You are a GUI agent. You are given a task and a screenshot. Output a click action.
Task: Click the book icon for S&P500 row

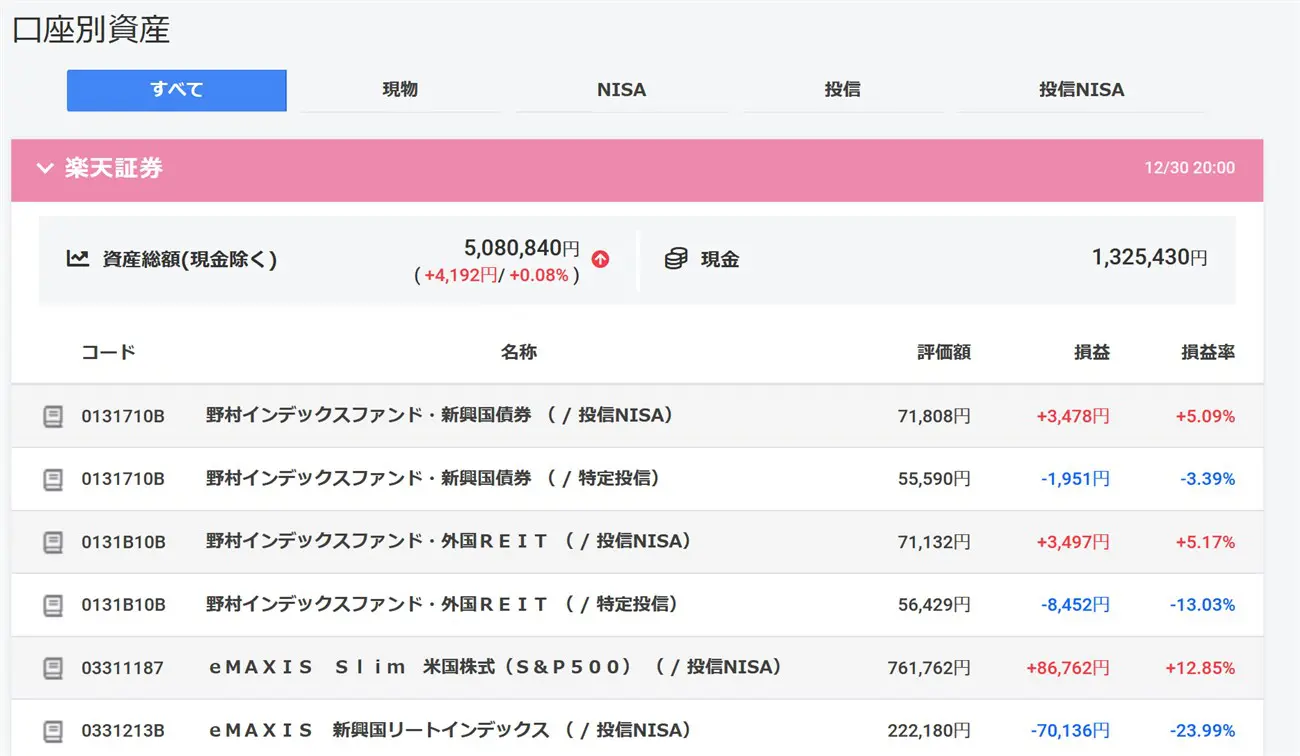tap(53, 669)
